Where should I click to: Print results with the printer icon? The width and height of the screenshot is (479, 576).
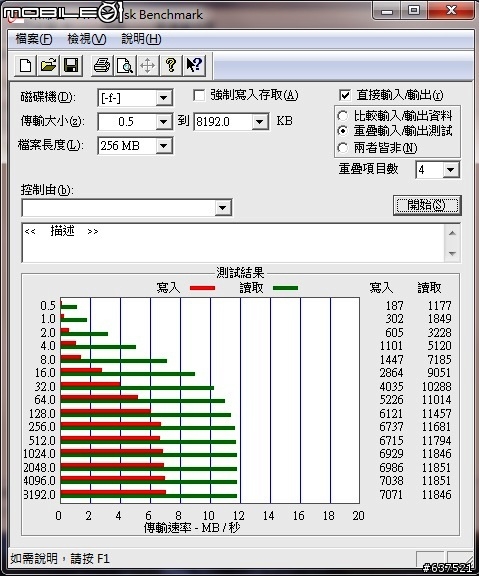102,65
